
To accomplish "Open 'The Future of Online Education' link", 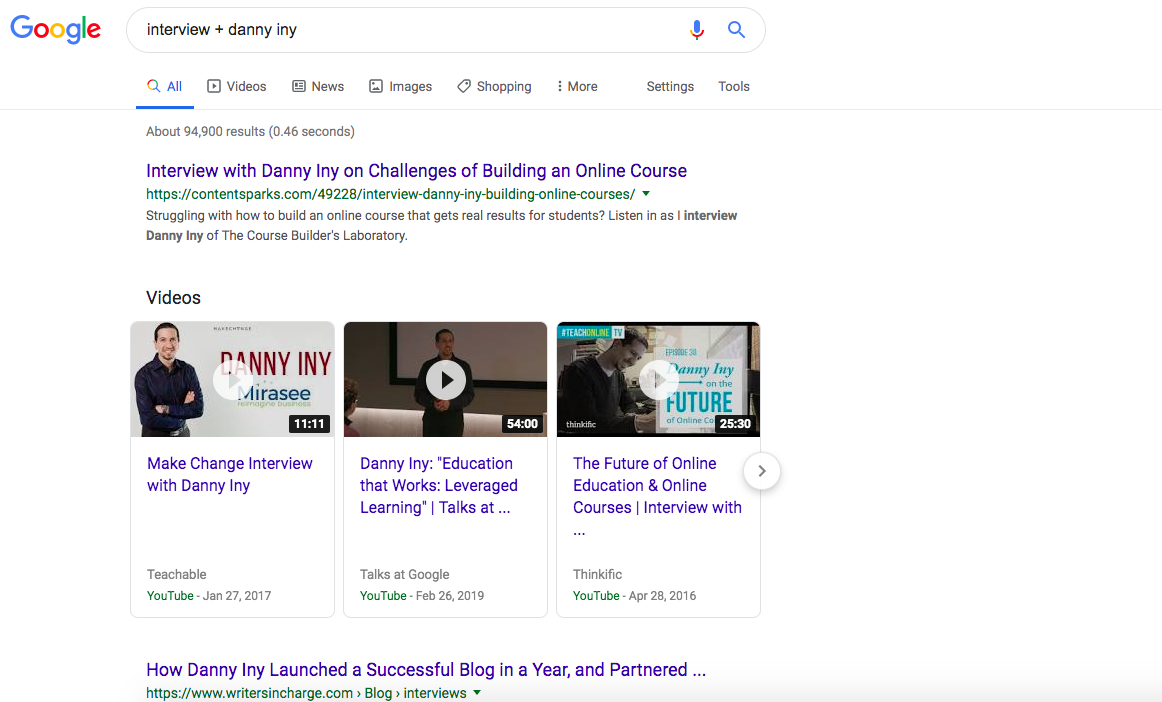I will click(x=657, y=495).
